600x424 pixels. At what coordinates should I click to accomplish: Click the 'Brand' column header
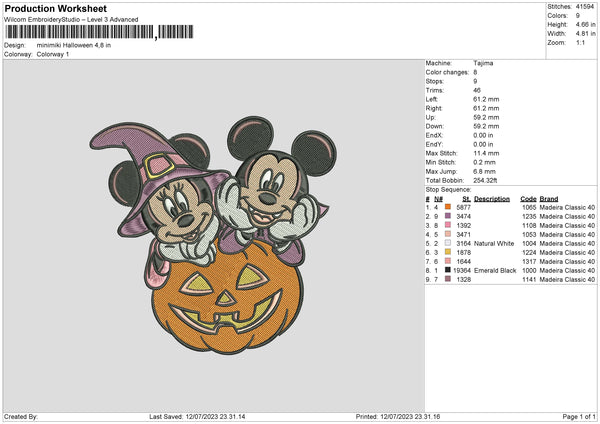[549, 199]
